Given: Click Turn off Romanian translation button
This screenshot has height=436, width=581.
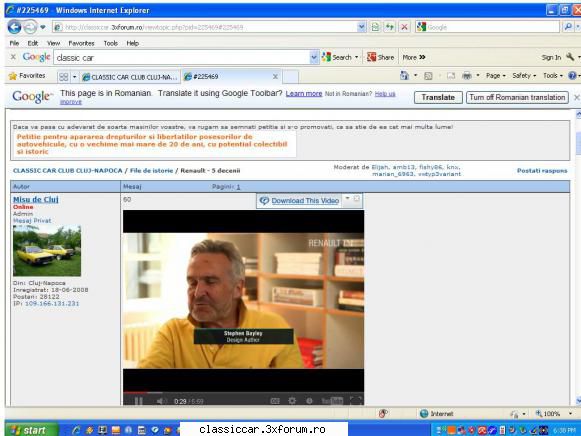Looking at the screenshot, I should pos(517,97).
